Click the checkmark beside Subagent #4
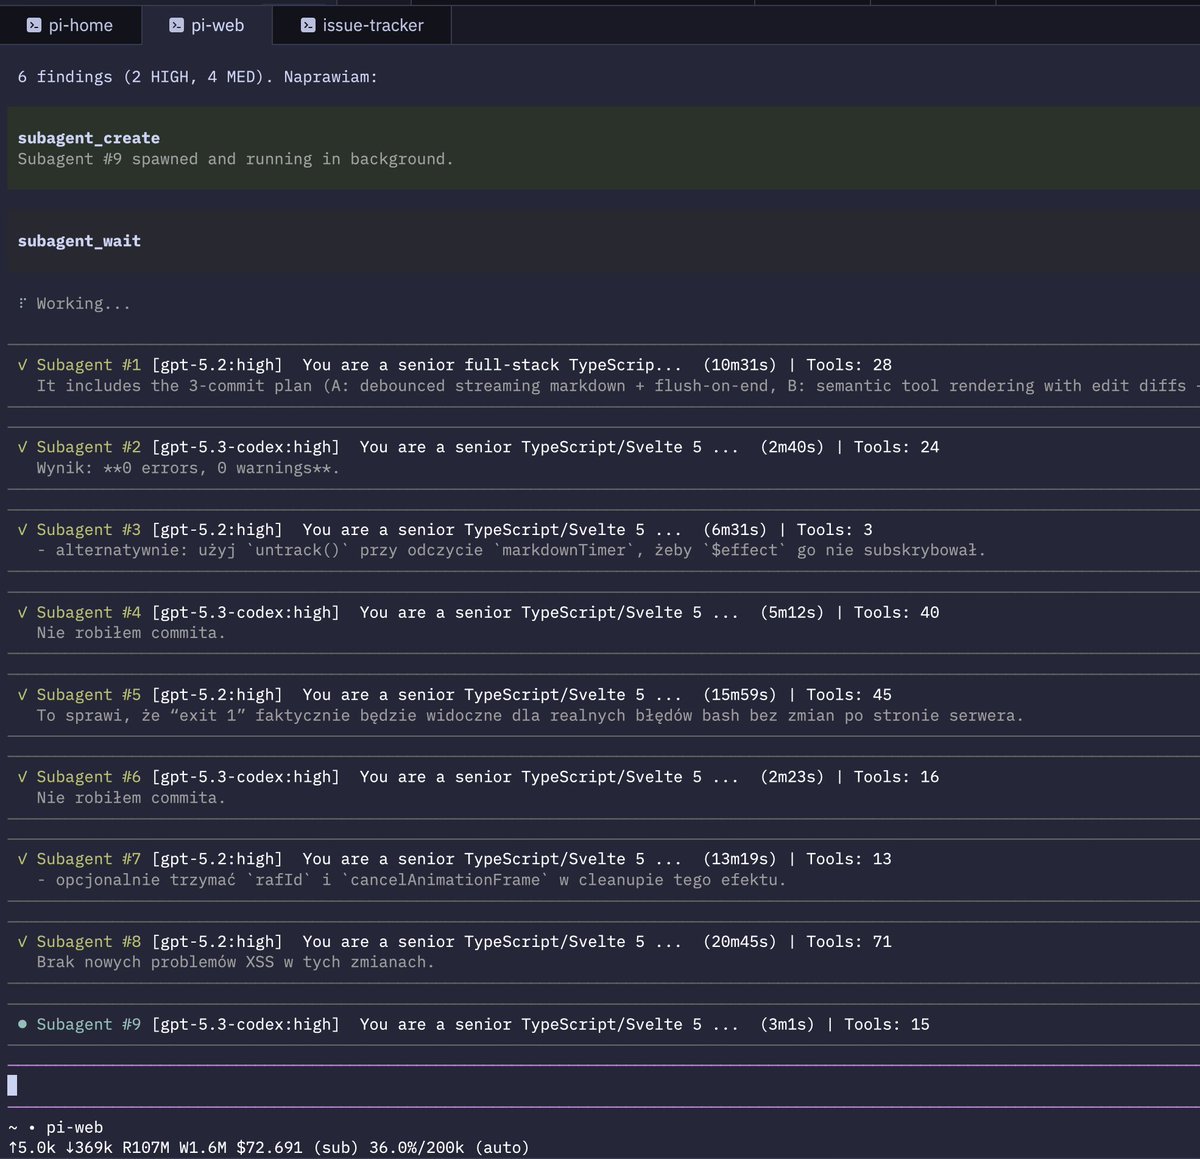The image size is (1200, 1159). (22, 612)
